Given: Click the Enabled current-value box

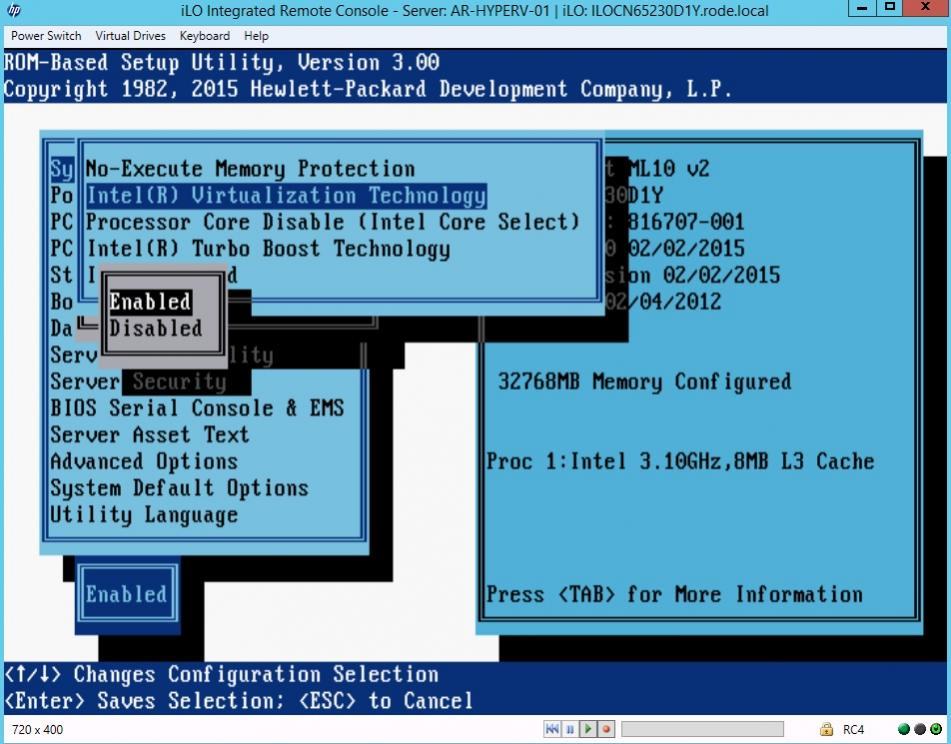Looking at the screenshot, I should [x=127, y=594].
